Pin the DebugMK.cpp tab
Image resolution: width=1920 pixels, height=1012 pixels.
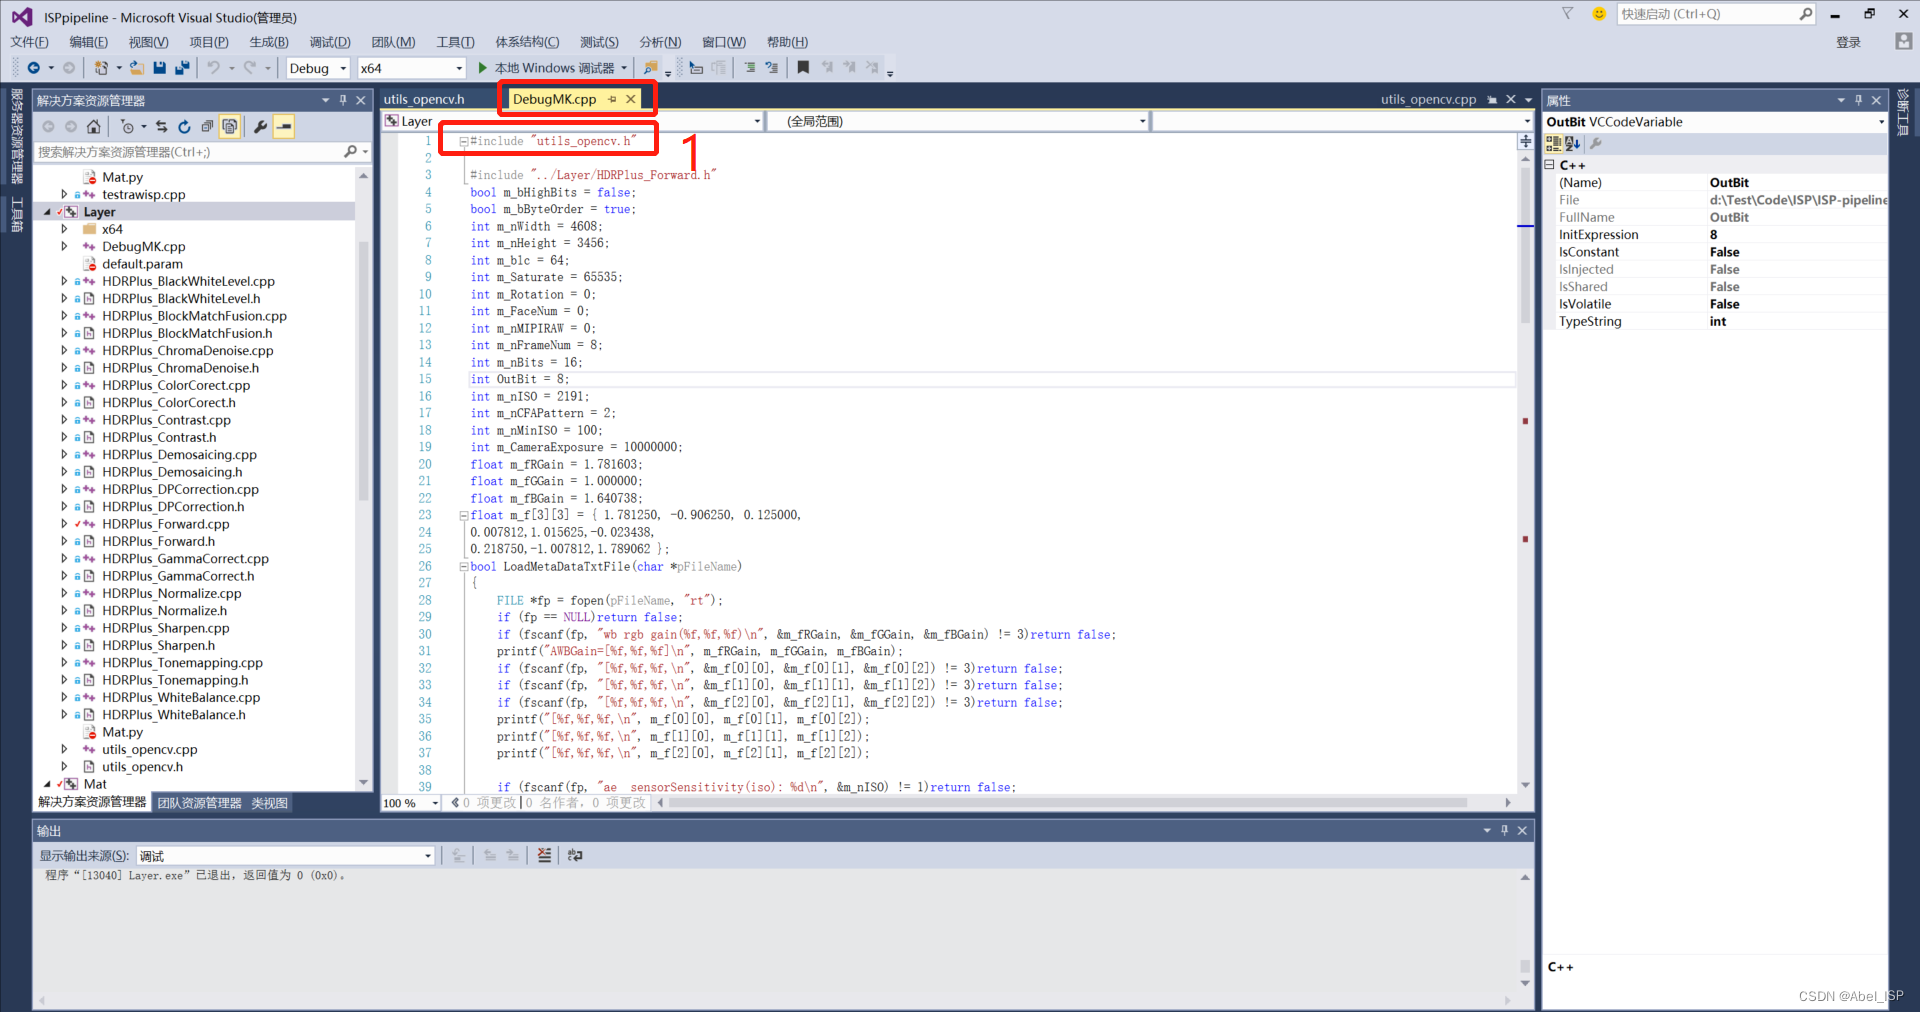tap(610, 99)
